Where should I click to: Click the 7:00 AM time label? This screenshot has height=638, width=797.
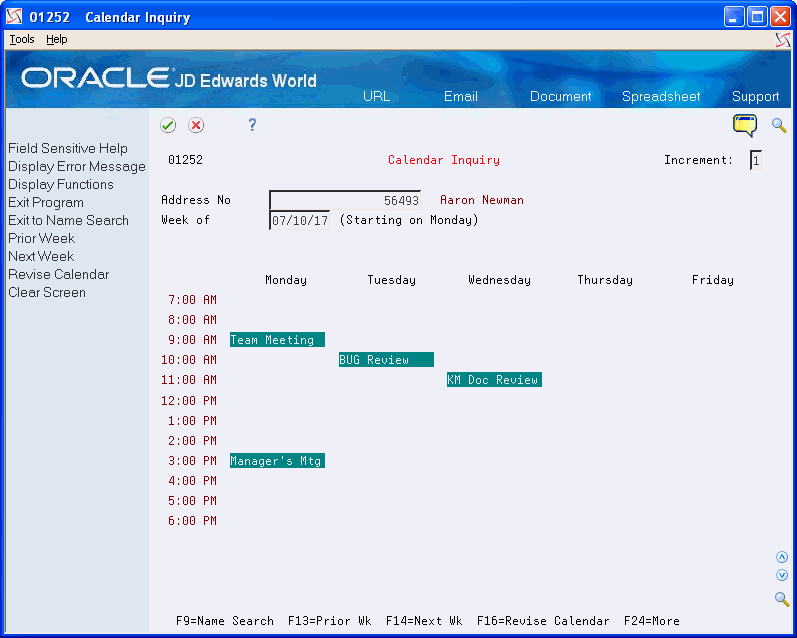[x=193, y=300]
